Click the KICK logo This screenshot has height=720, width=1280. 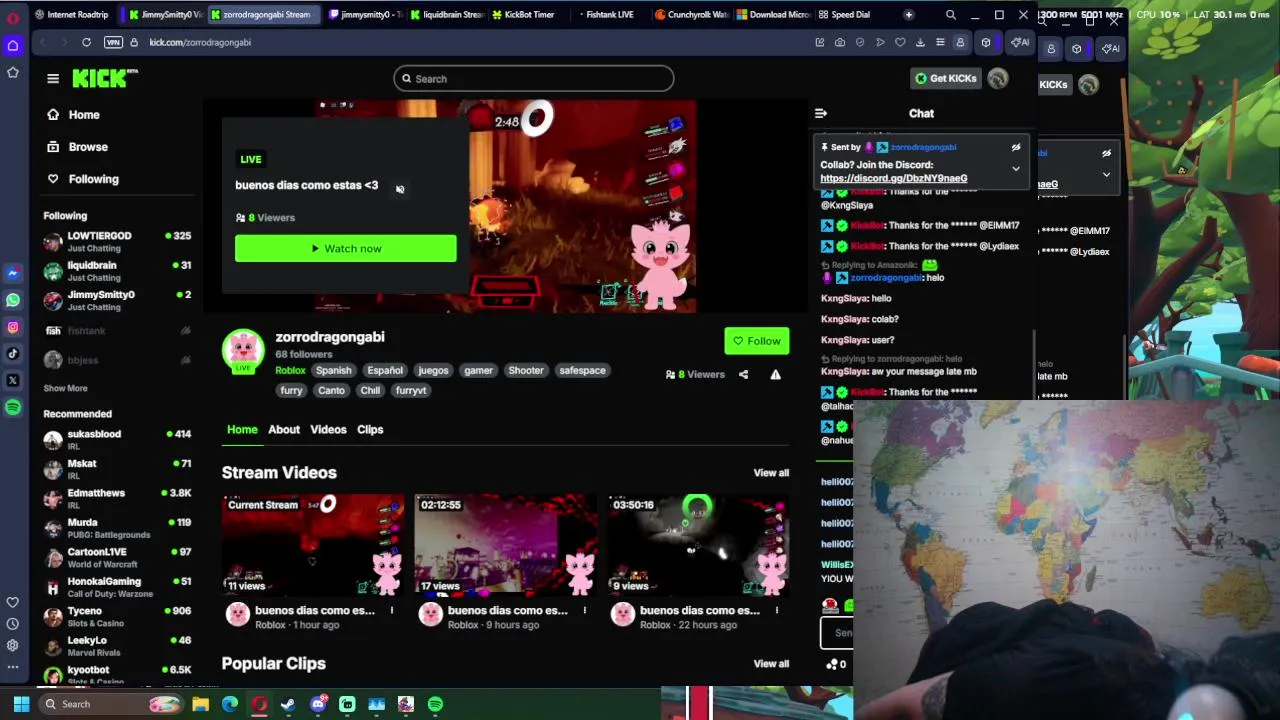[105, 78]
